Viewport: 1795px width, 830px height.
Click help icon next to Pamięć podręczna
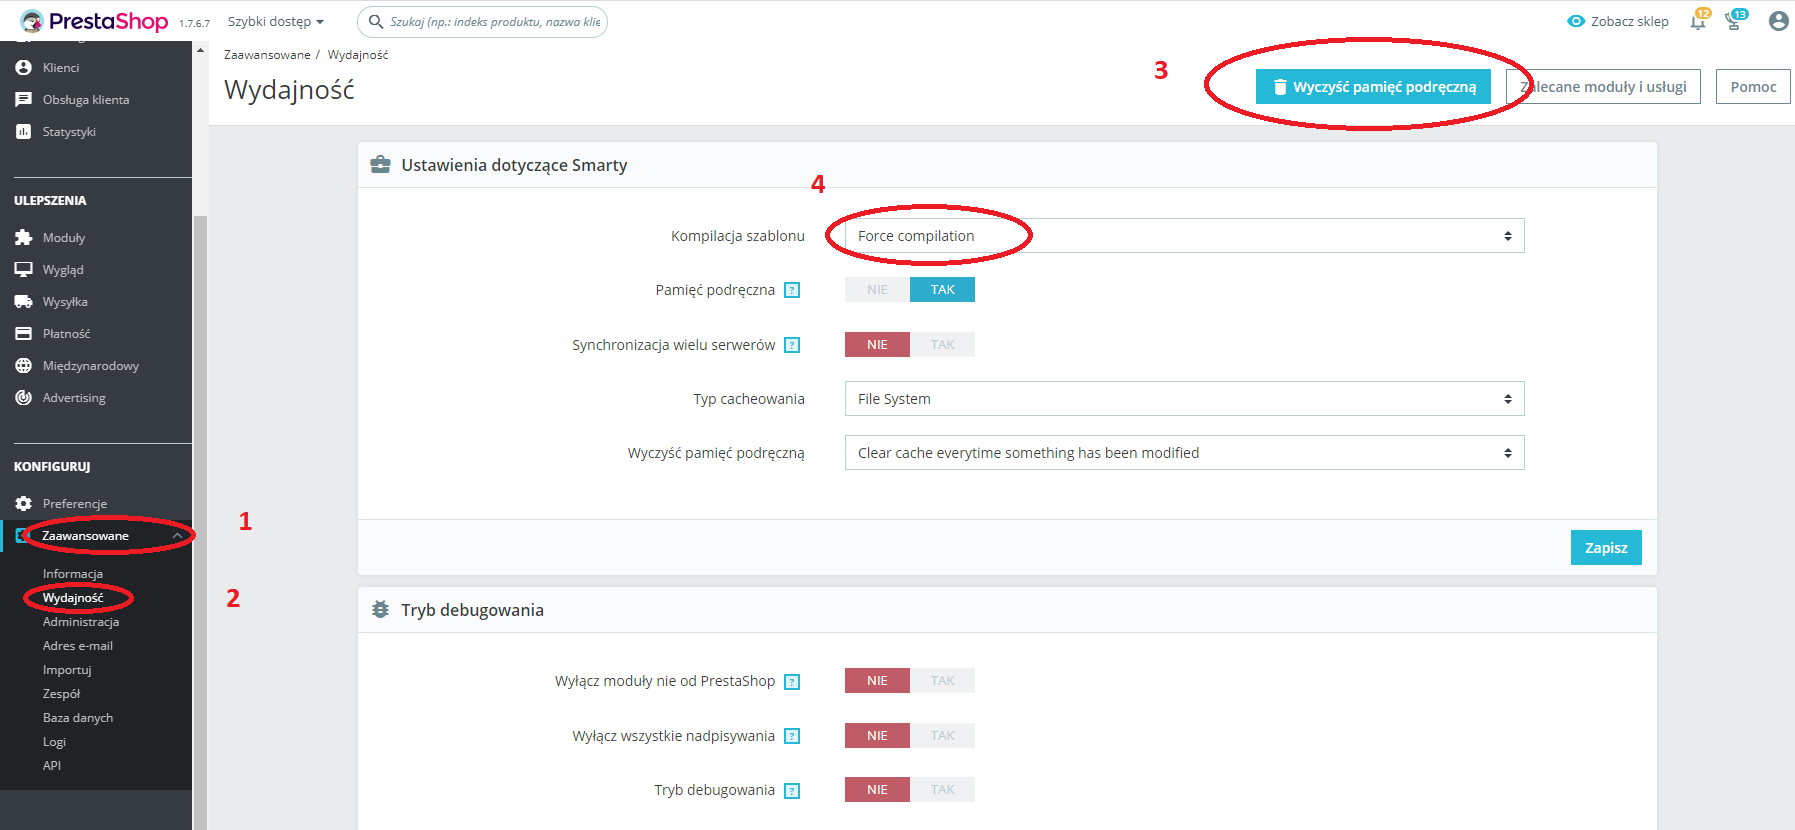click(792, 291)
